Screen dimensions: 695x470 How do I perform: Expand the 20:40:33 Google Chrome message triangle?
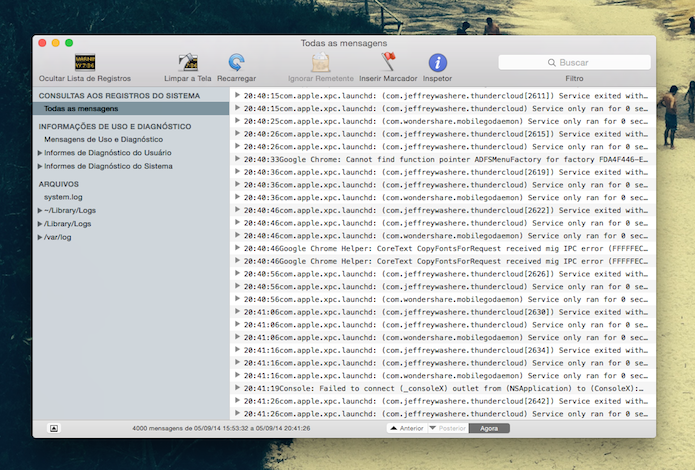click(238, 159)
